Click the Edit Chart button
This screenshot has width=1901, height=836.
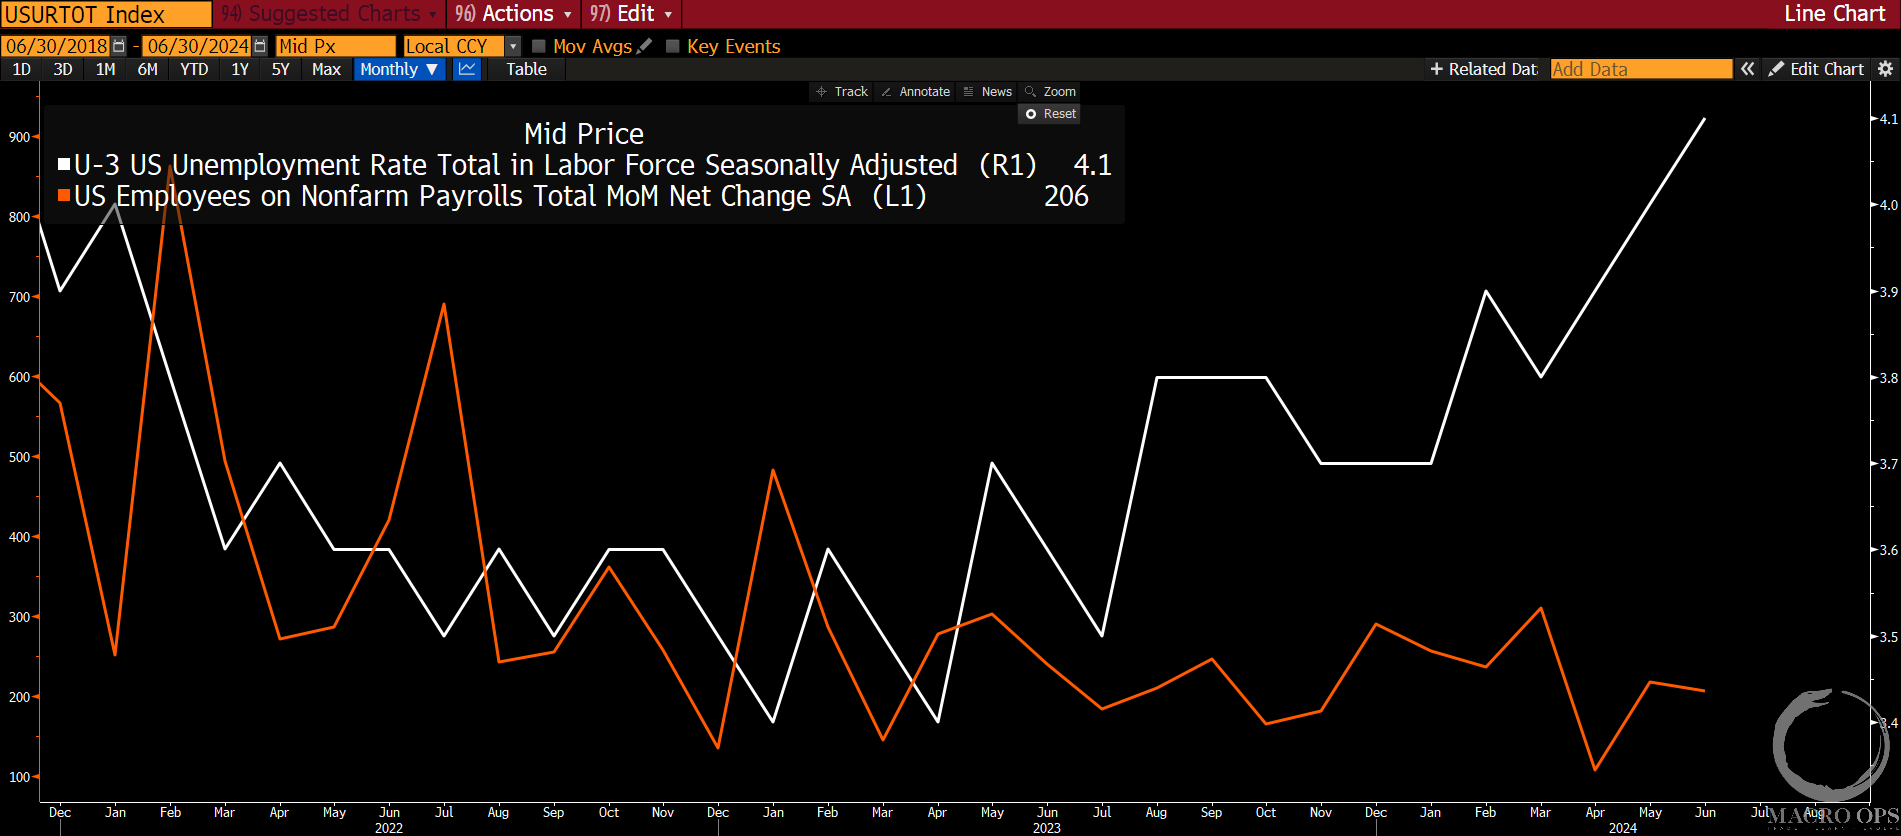click(x=1816, y=69)
